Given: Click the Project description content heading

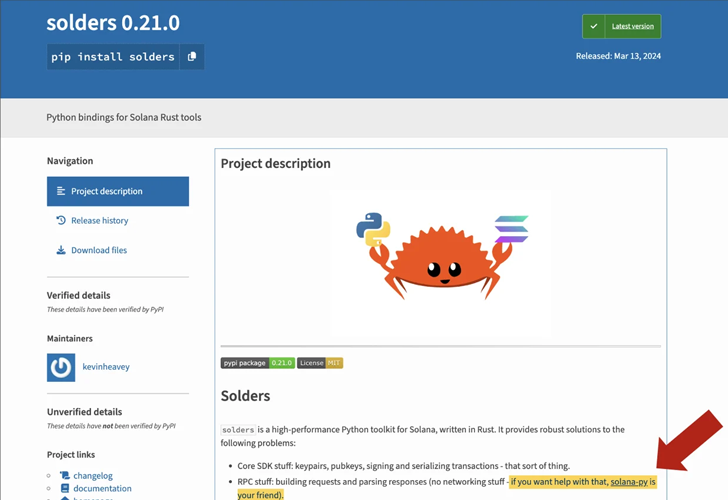Looking at the screenshot, I should [275, 164].
